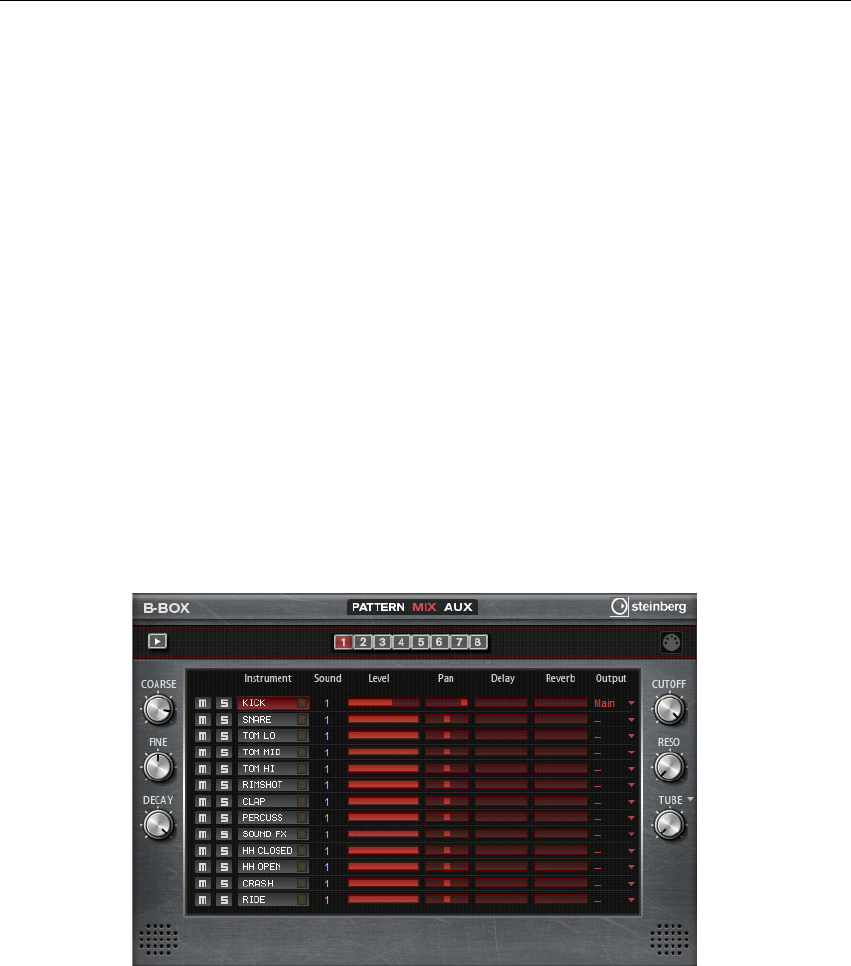This screenshot has height=966, width=851.
Task: Select pattern 8
Action: [x=478, y=642]
